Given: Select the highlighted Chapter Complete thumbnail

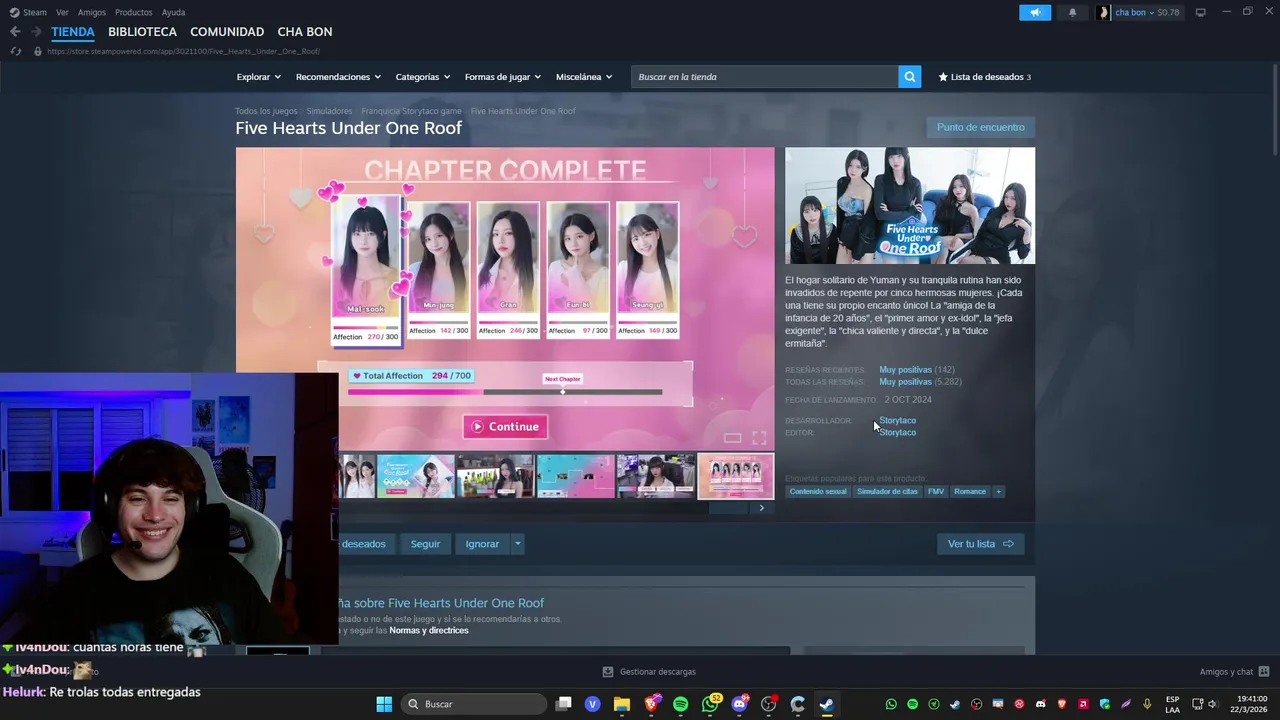Looking at the screenshot, I should click(736, 476).
